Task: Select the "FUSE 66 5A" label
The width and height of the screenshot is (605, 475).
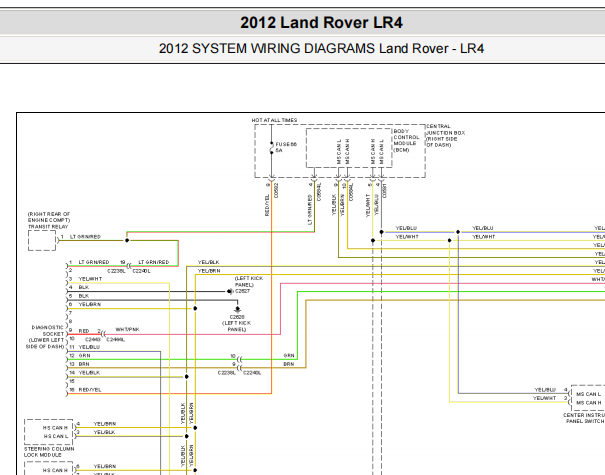Action: (x=286, y=147)
